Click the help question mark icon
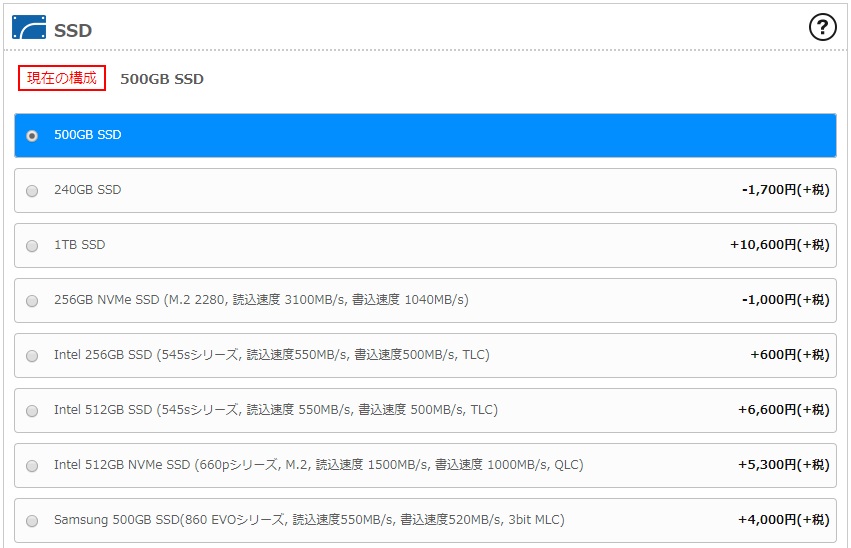 [x=821, y=28]
